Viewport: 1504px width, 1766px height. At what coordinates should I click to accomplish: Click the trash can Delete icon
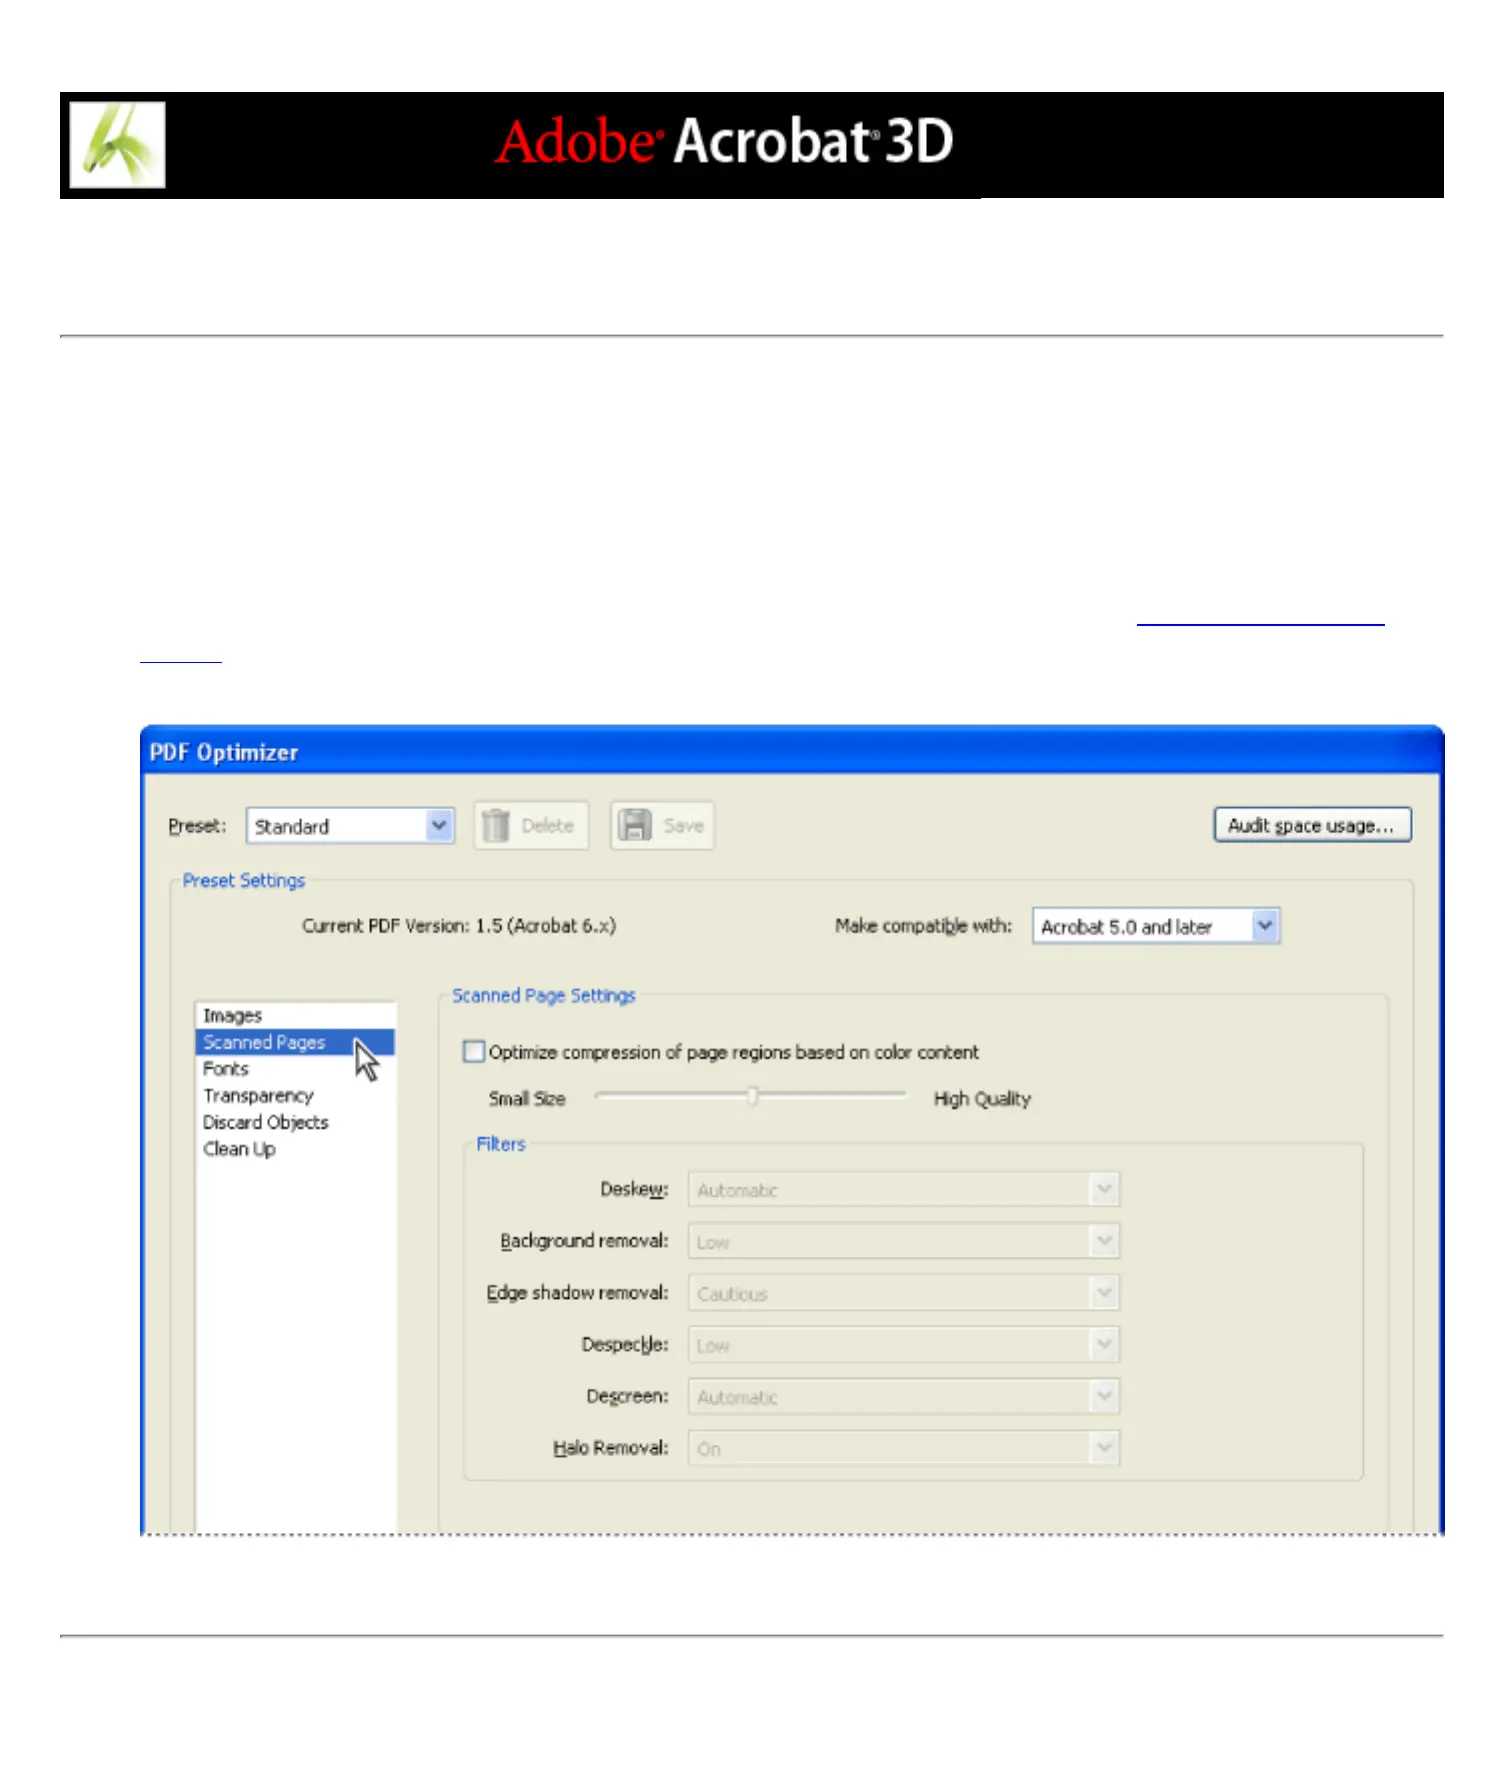click(496, 826)
